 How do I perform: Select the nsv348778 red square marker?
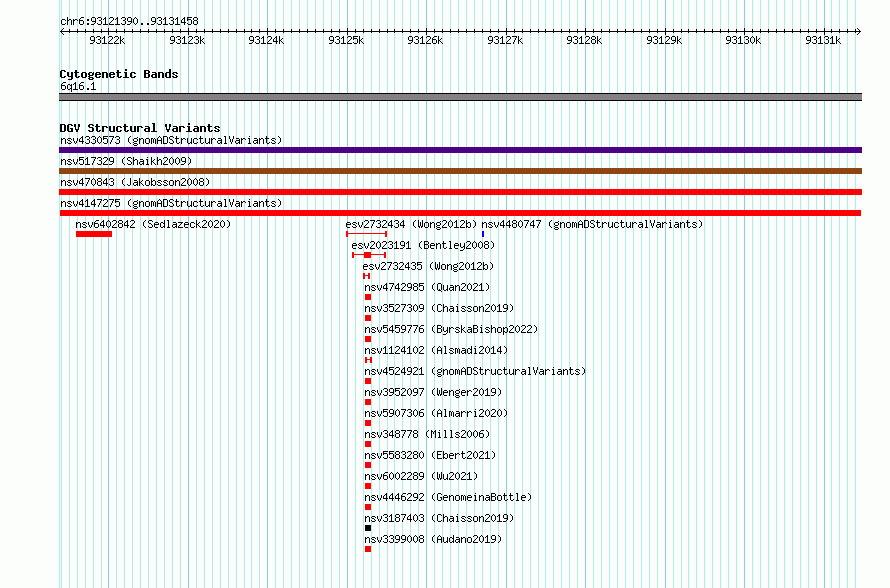(368, 444)
